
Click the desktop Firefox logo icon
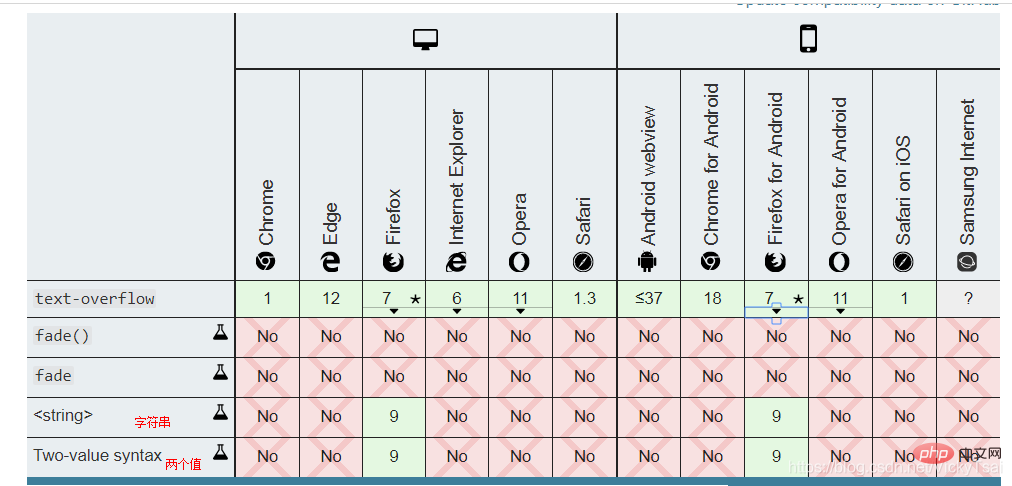tap(394, 261)
